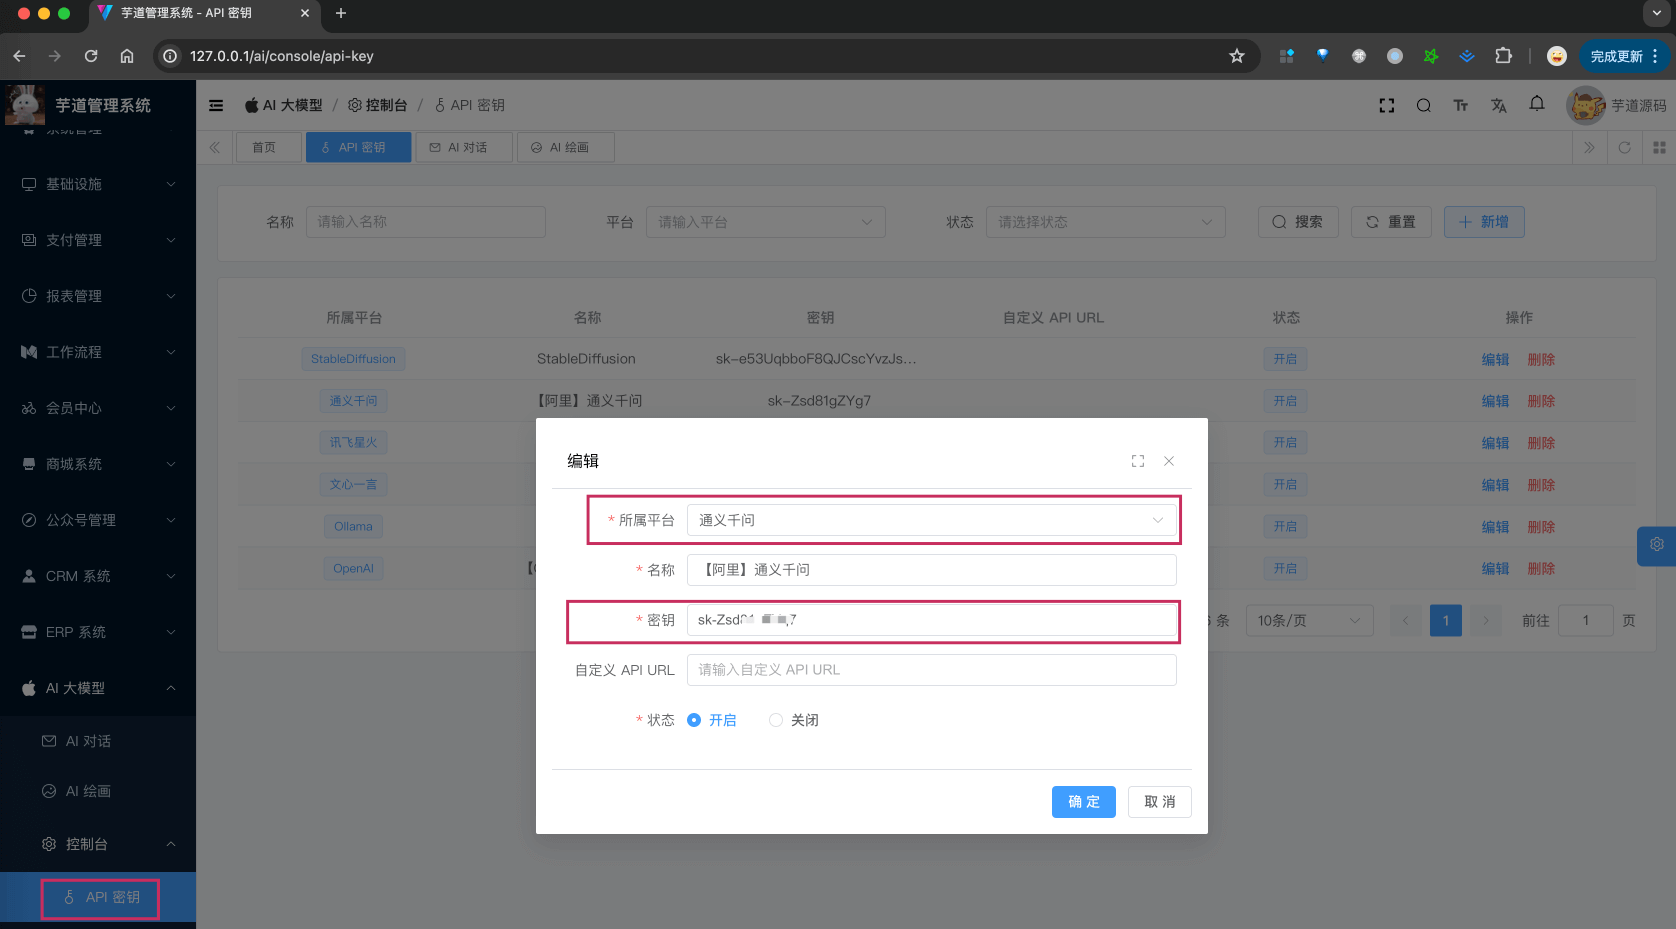Click the 确定 button to confirm
The image size is (1676, 929).
[1083, 802]
